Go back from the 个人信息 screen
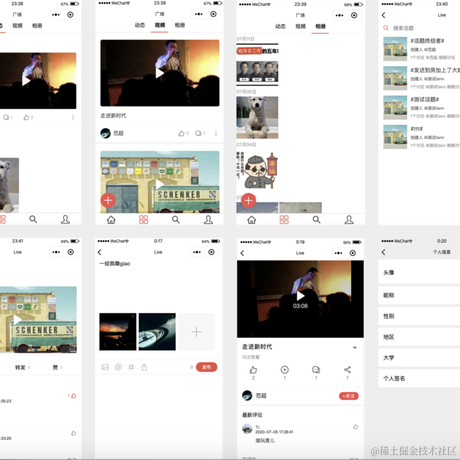Image resolution: width=460 pixels, height=460 pixels. (x=383, y=252)
